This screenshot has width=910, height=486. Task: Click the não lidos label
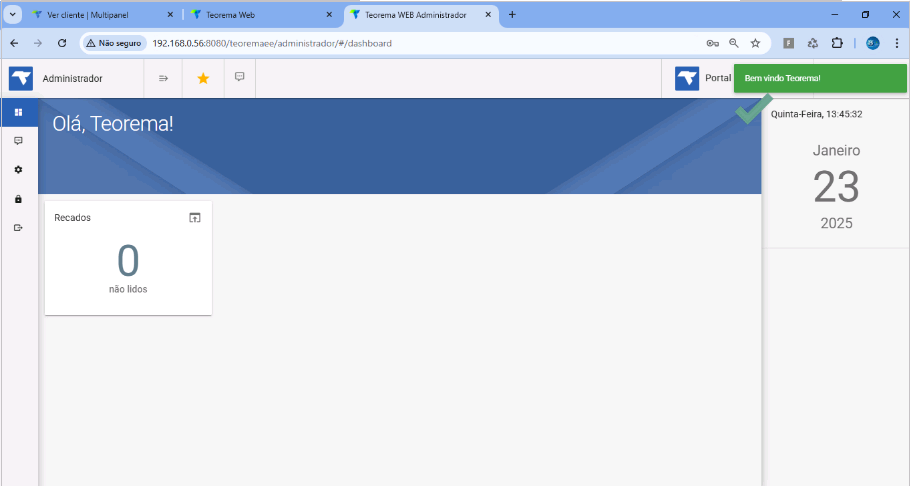(128, 289)
